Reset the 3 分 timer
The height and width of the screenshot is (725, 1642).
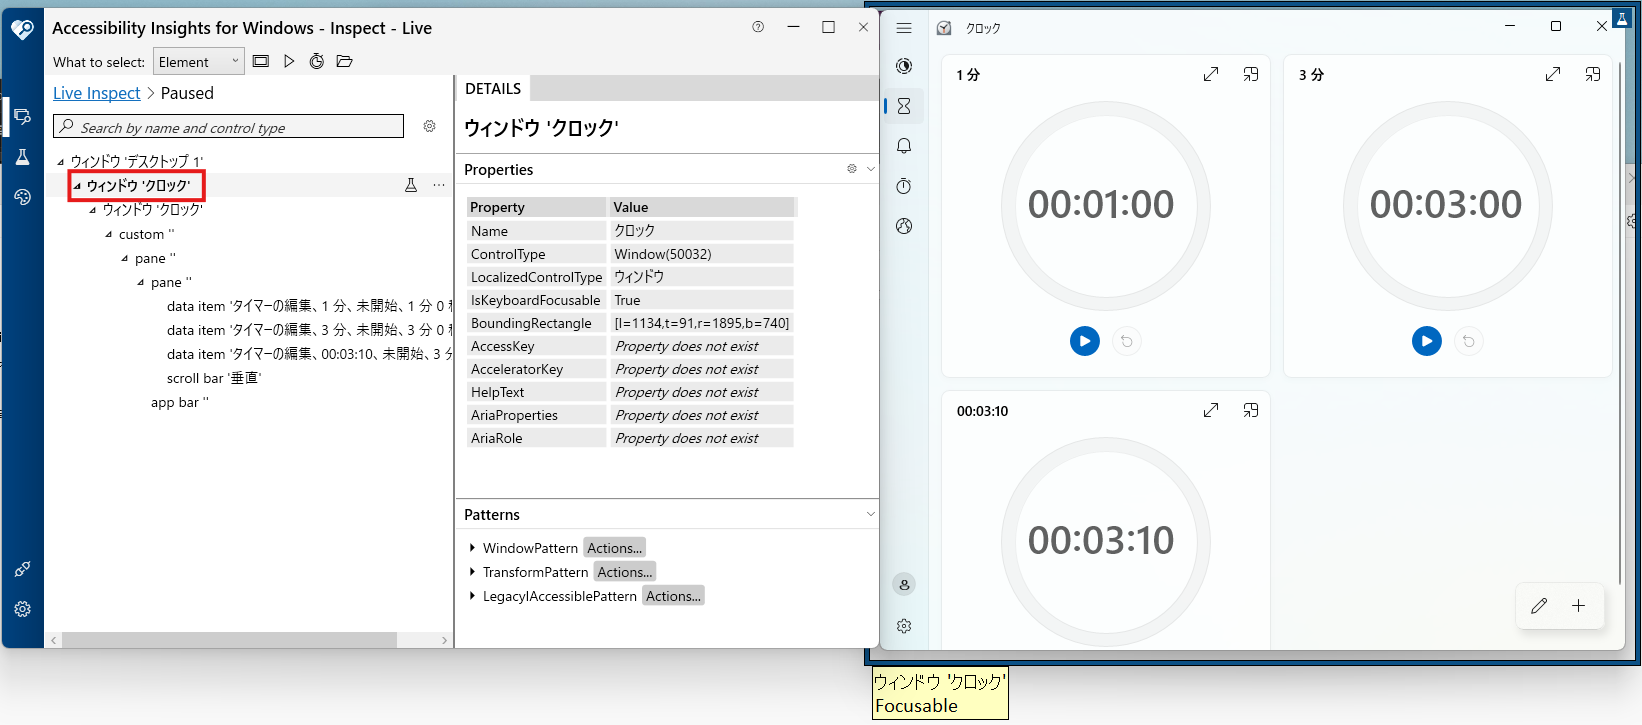pos(1469,341)
